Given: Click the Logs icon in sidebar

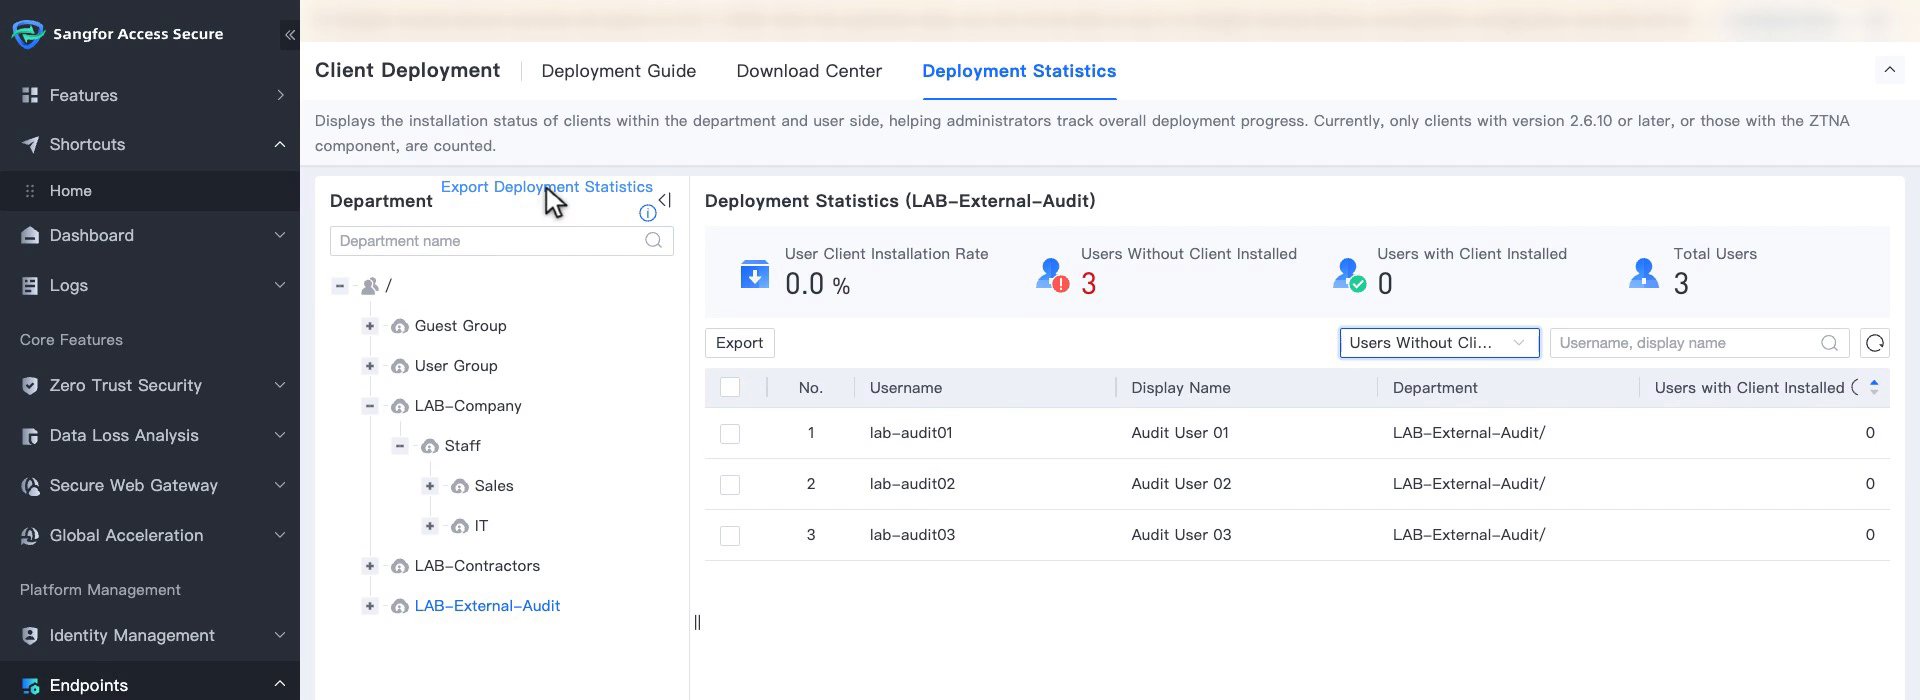Looking at the screenshot, I should pos(30,285).
